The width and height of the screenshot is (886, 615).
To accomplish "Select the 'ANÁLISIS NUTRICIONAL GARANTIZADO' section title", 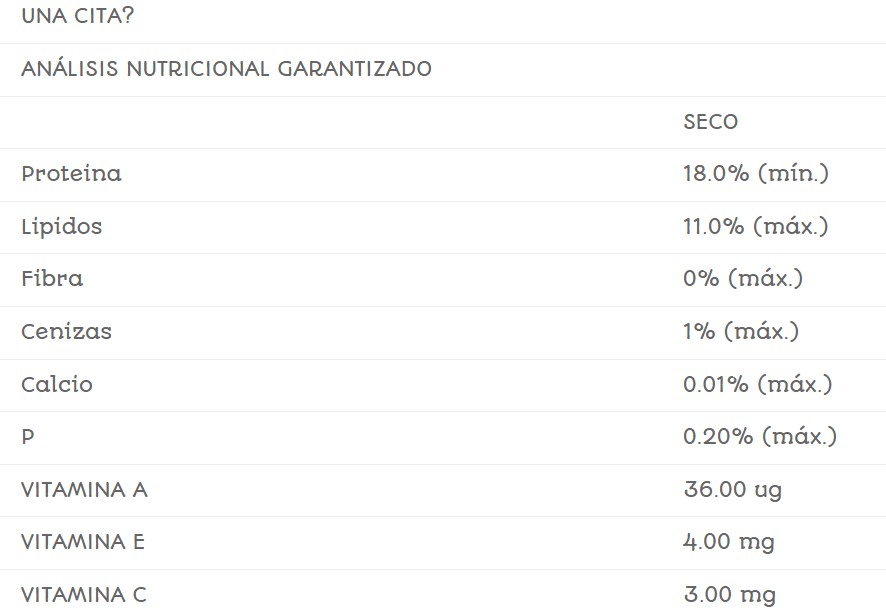I will 226,69.
